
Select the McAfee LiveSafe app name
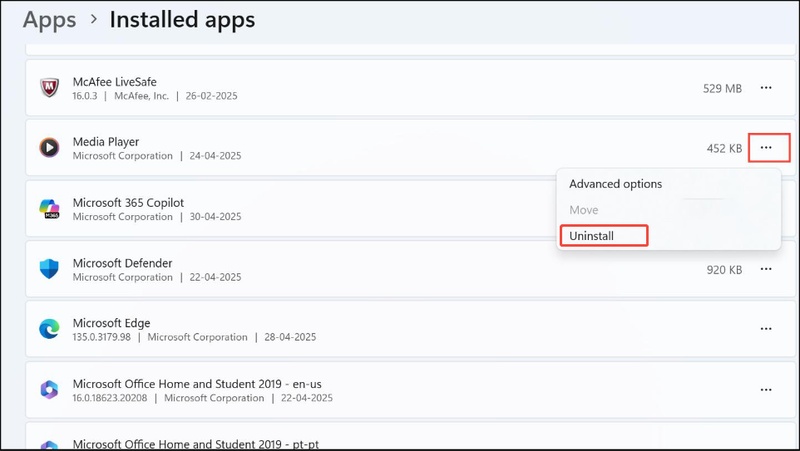click(x=114, y=82)
